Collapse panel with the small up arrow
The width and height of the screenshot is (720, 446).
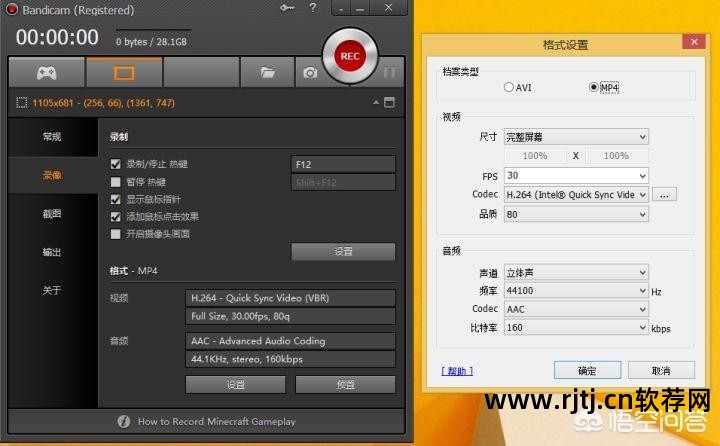tap(376, 102)
